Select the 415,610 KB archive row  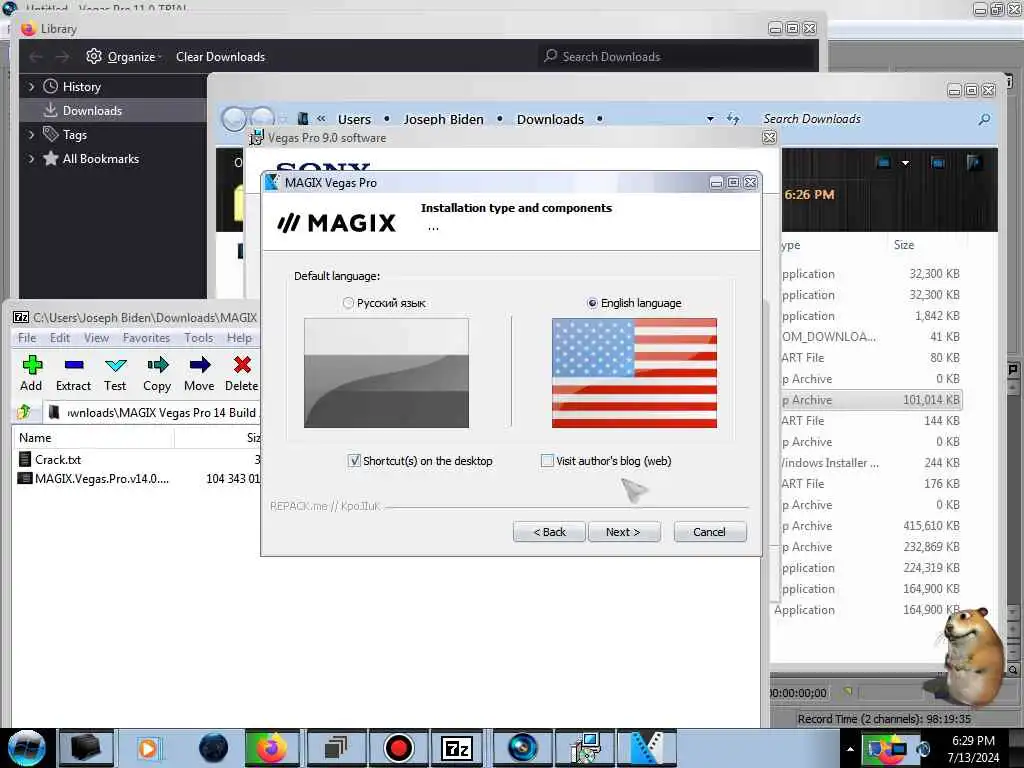click(871, 526)
